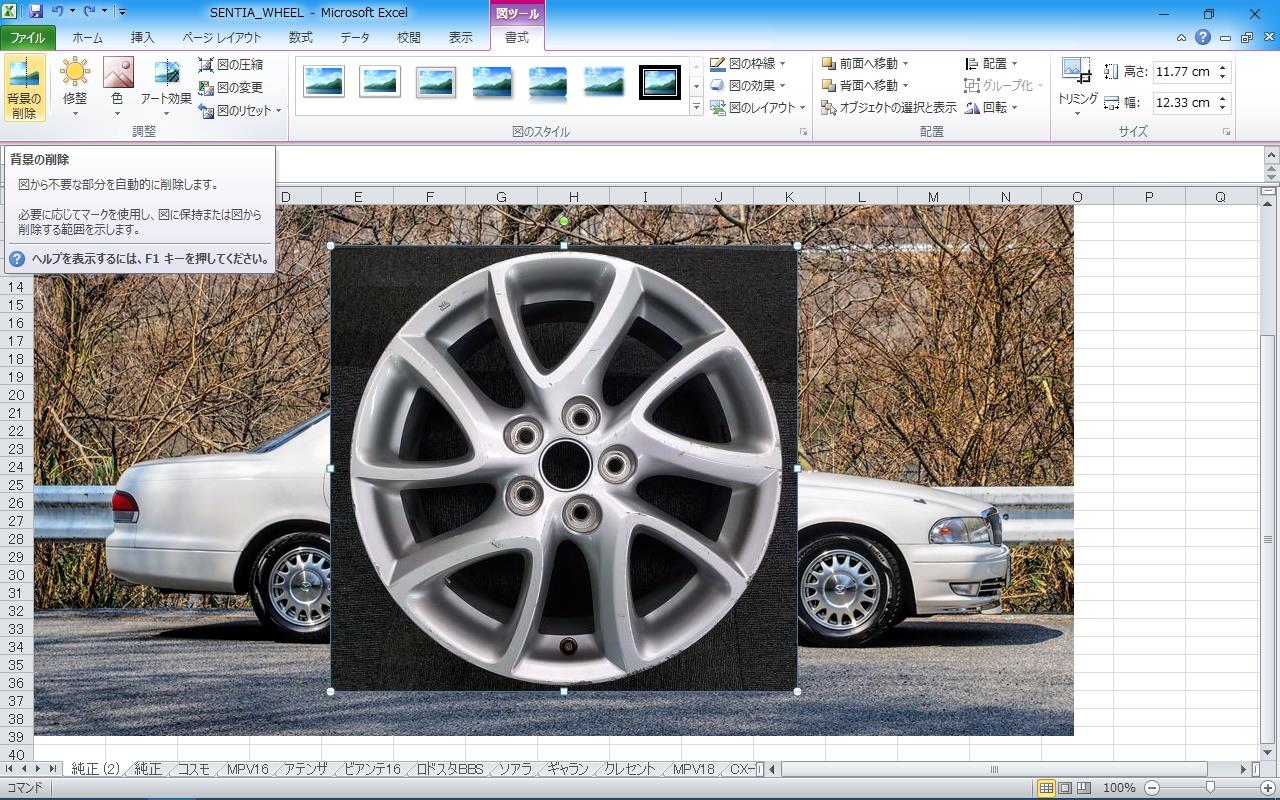Screen dimensions: 1280x800
Task: Switch to Page Break Preview in status bar
Action: 1084,788
